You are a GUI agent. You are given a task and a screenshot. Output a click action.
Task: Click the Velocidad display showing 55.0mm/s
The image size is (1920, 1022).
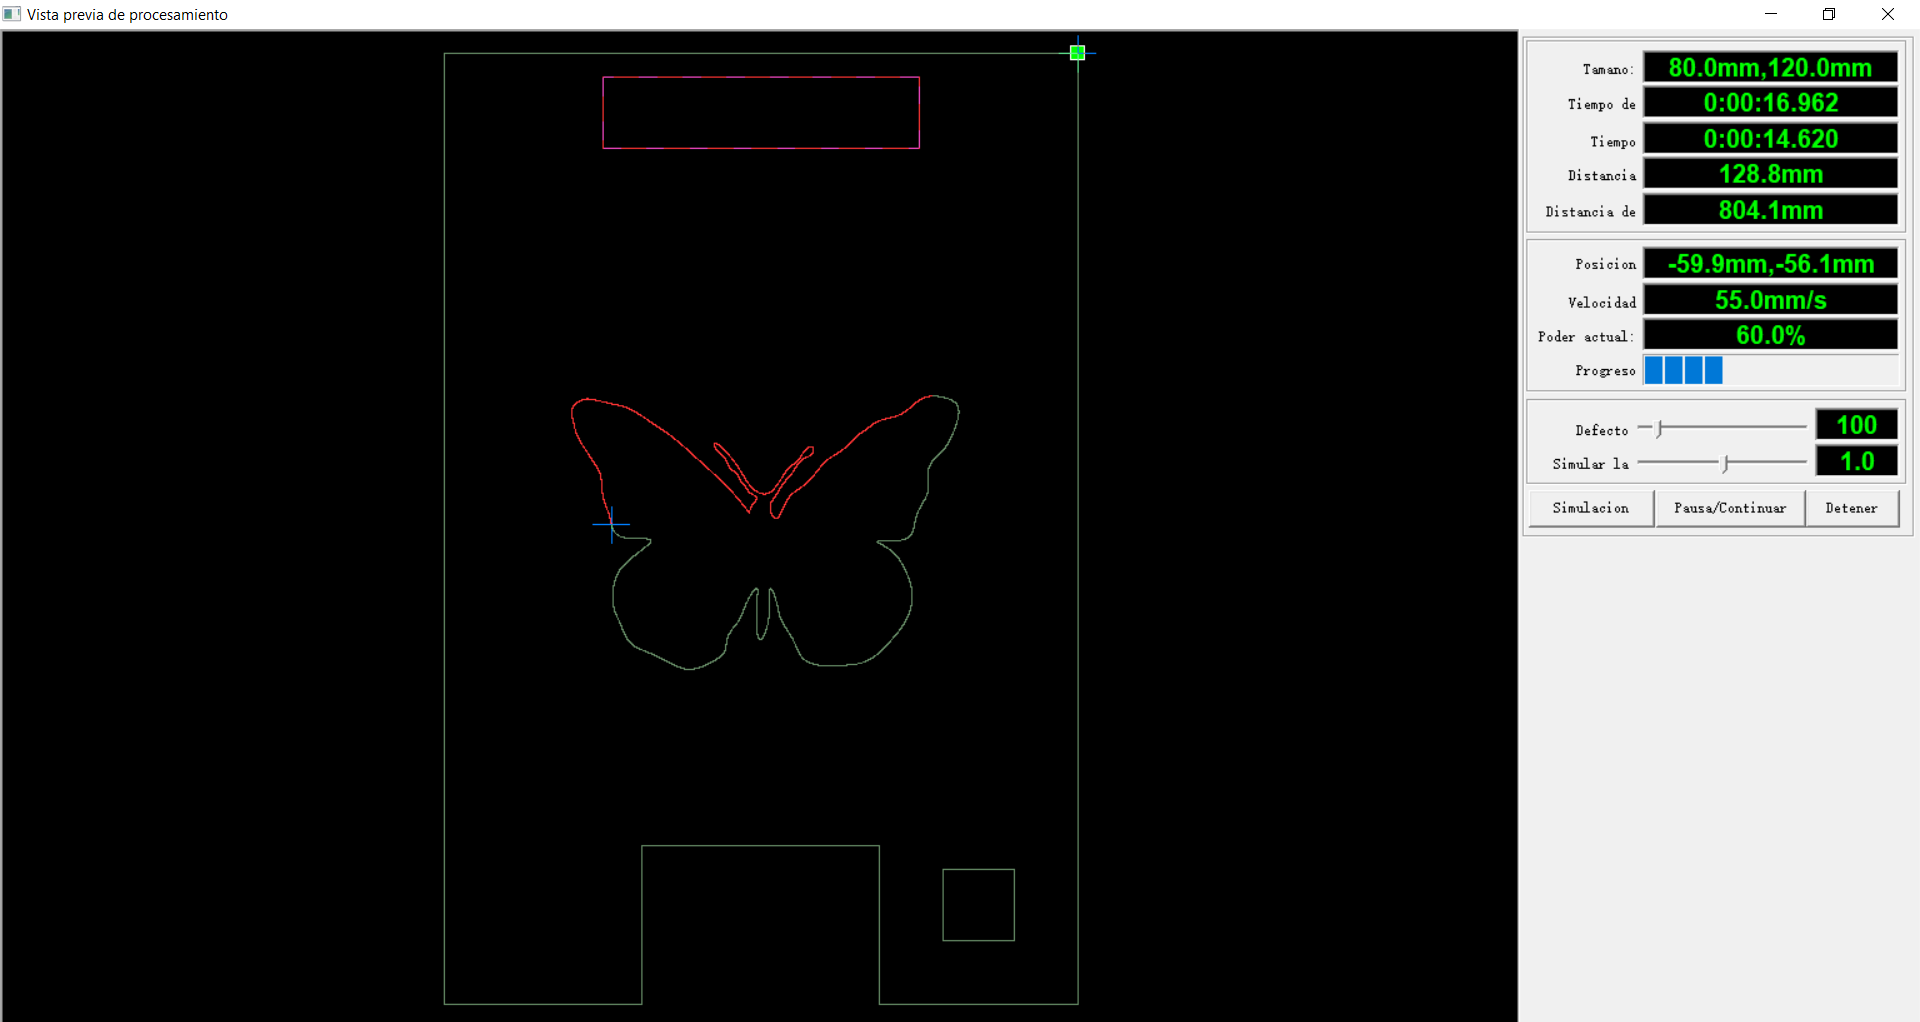[x=1770, y=300]
